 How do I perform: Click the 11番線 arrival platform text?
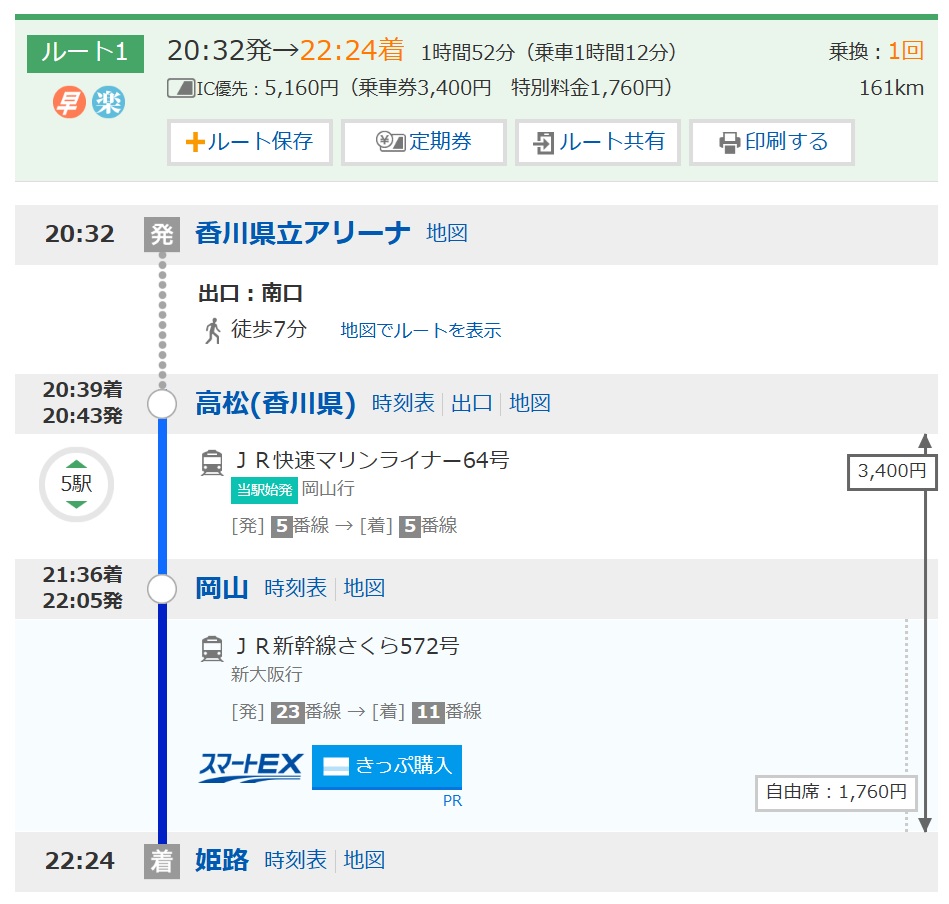[447, 712]
